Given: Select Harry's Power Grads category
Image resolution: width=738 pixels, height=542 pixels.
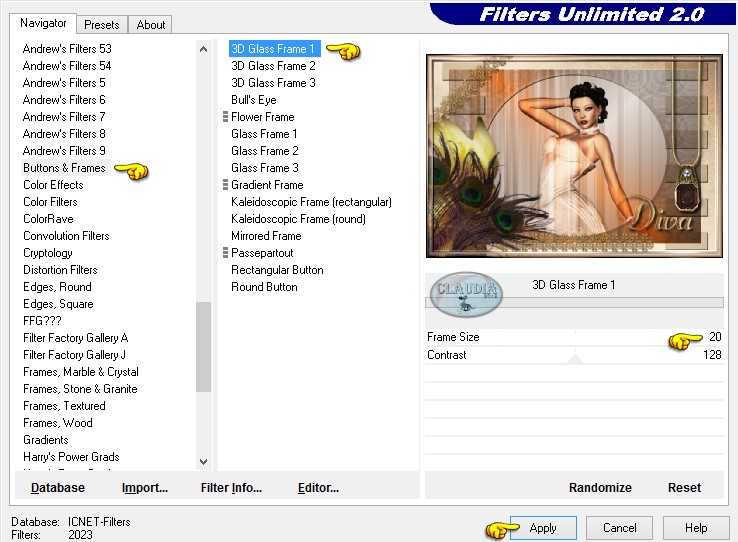Looking at the screenshot, I should click(x=72, y=457).
